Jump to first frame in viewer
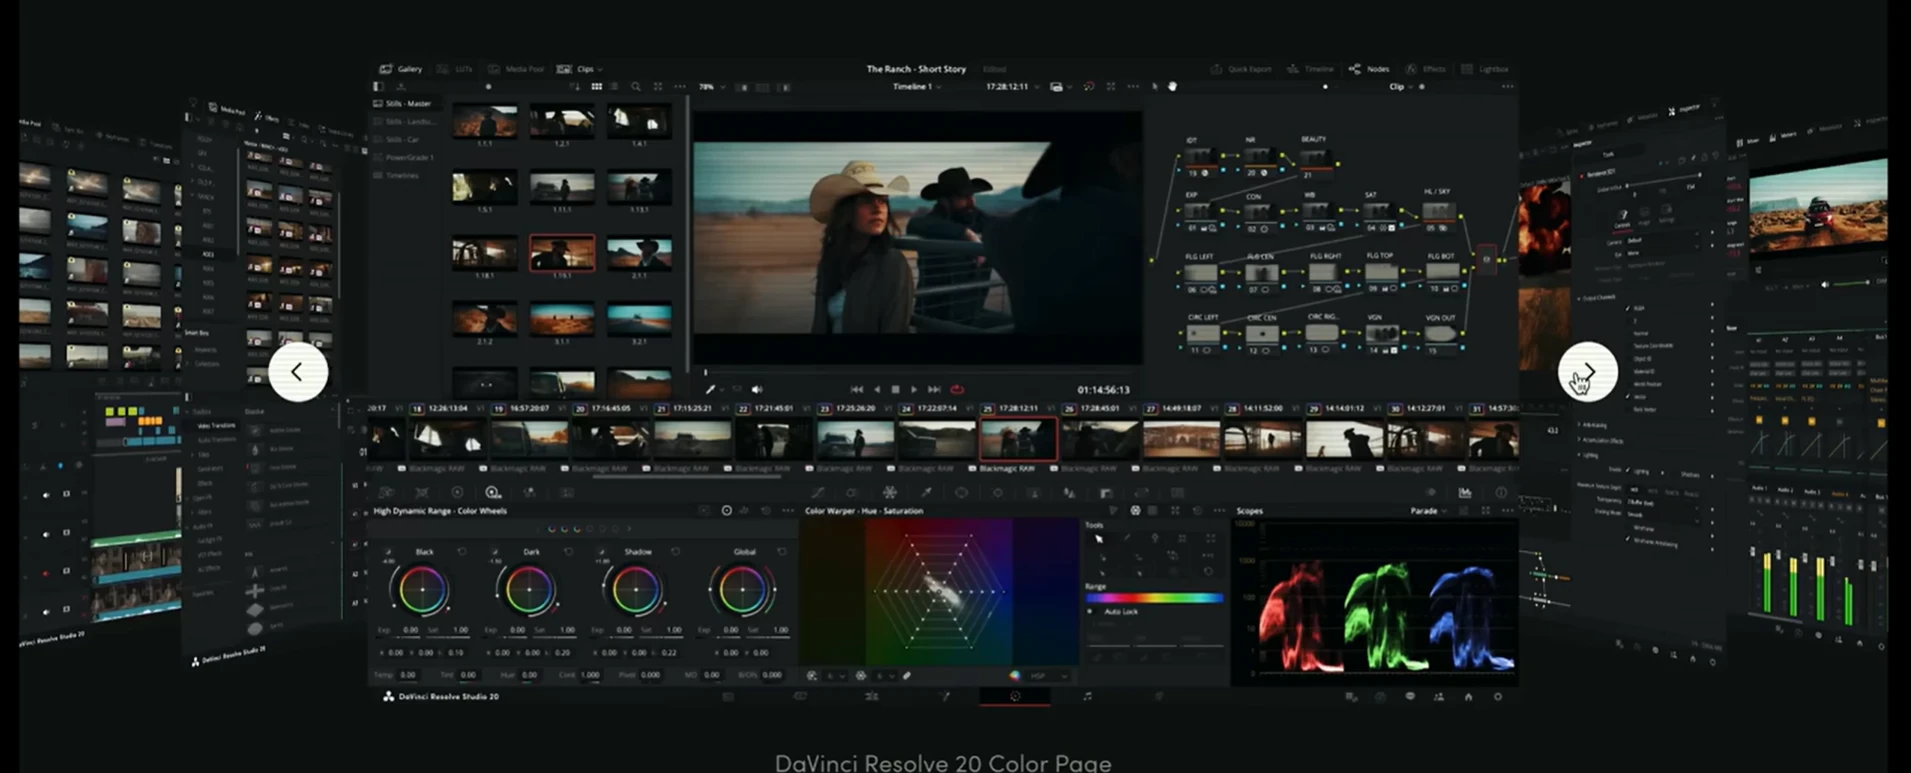This screenshot has width=1911, height=773. [857, 390]
